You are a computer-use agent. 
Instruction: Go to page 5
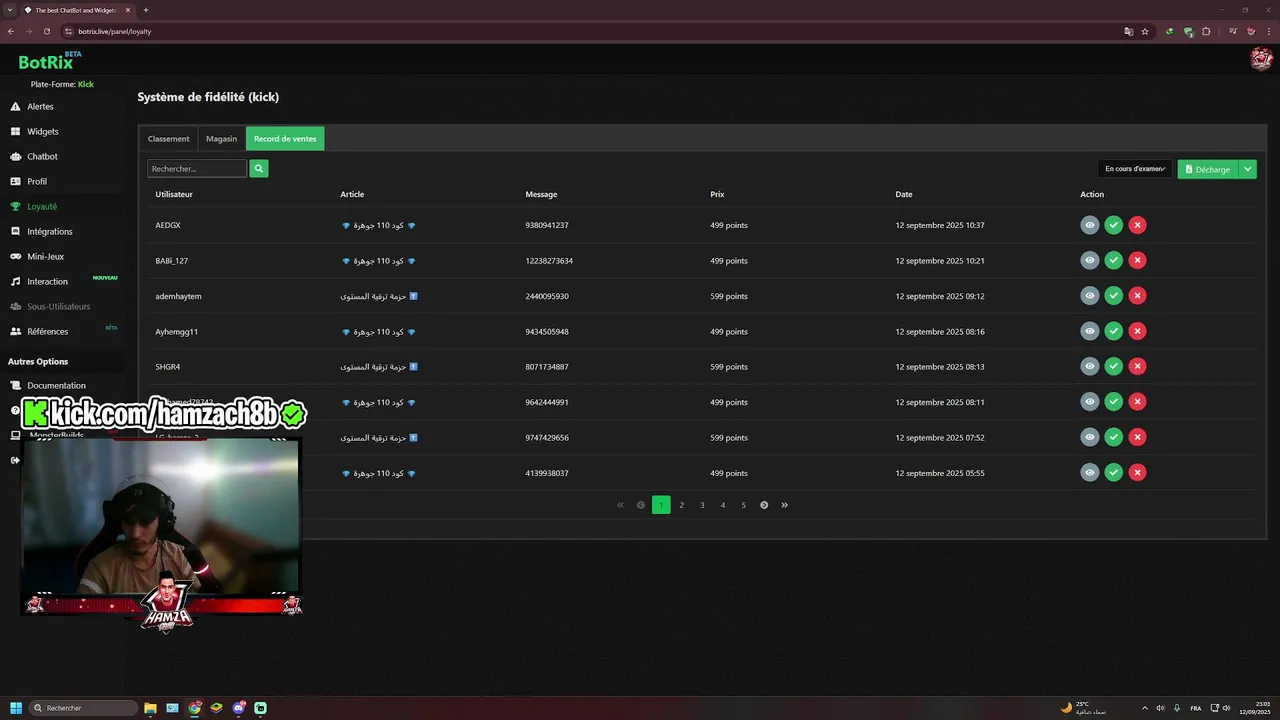(x=743, y=505)
